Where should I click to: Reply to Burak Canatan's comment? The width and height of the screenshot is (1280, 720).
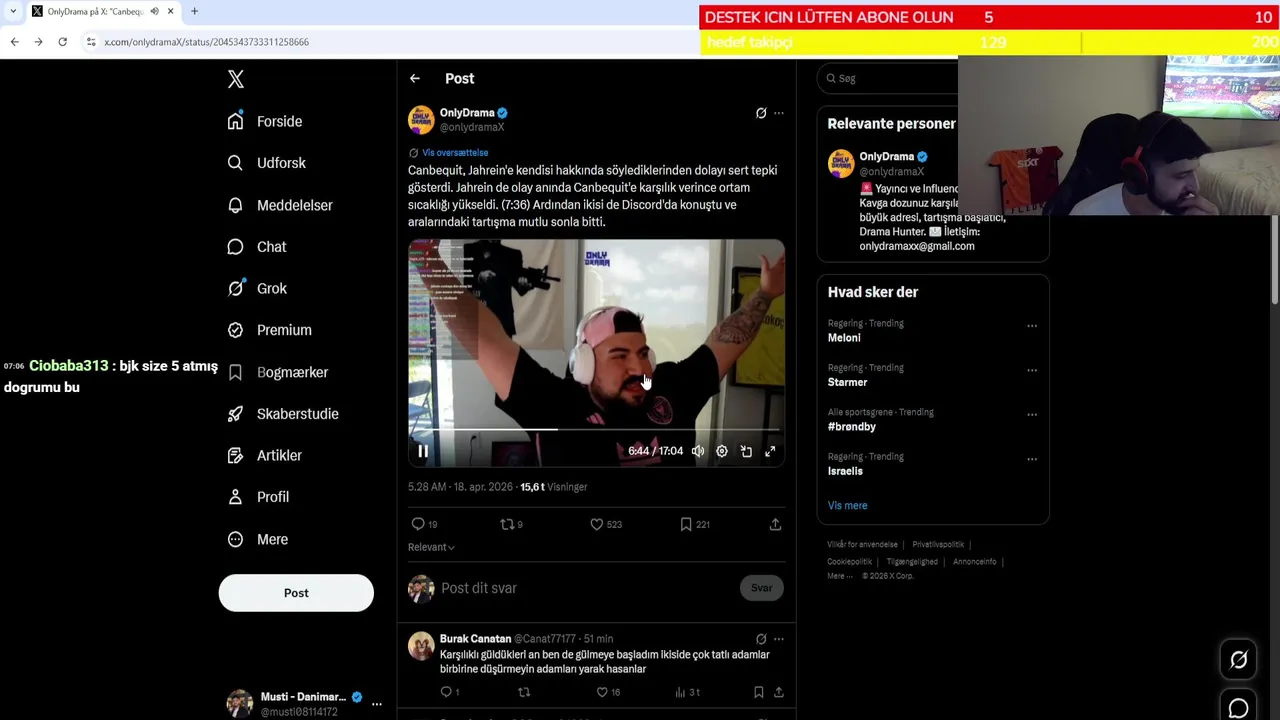[450, 692]
